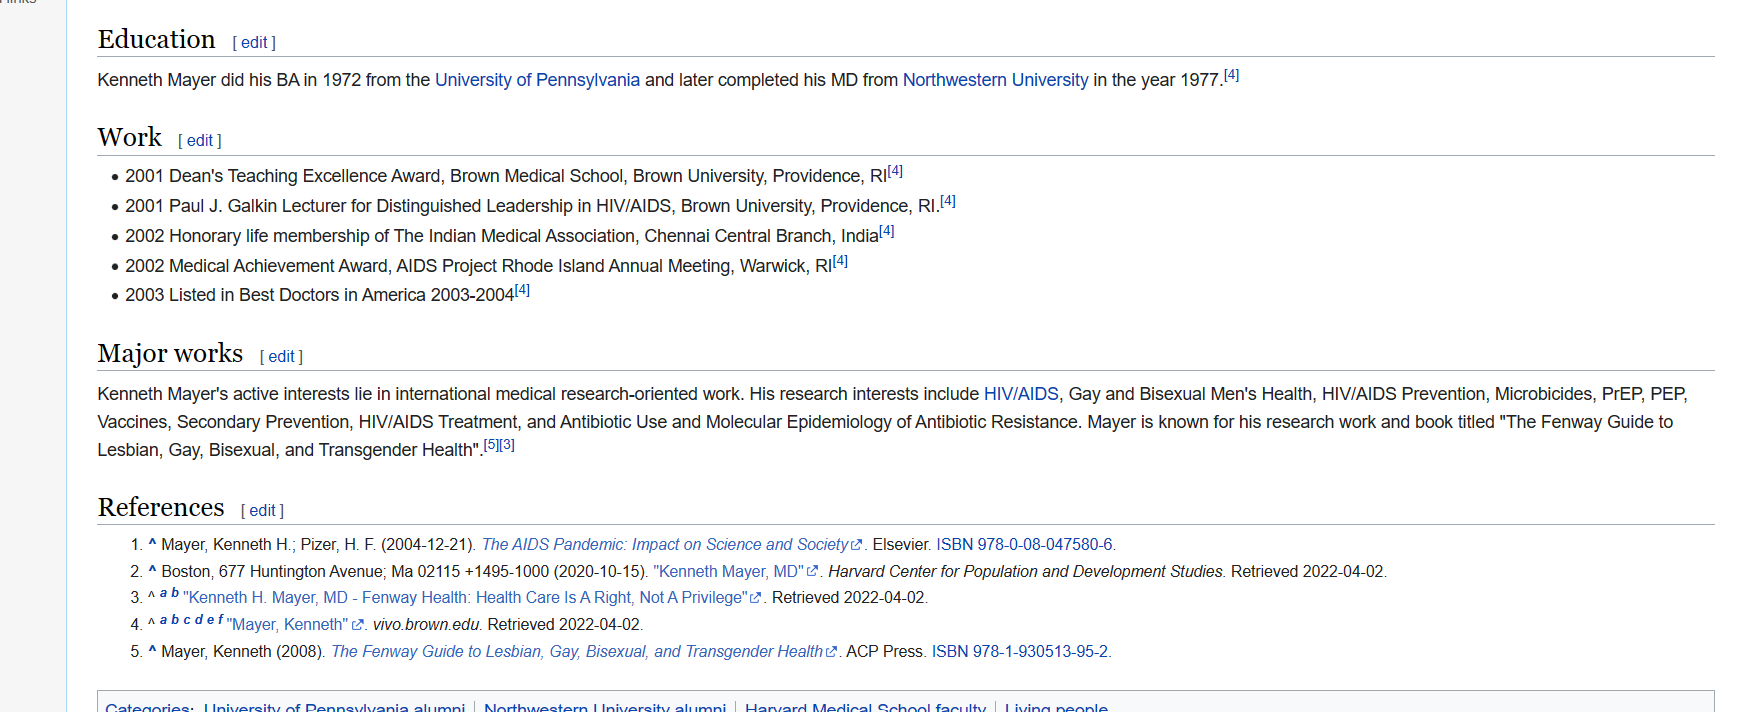Open Northwestern University article link
The image size is (1743, 712).
point(995,80)
